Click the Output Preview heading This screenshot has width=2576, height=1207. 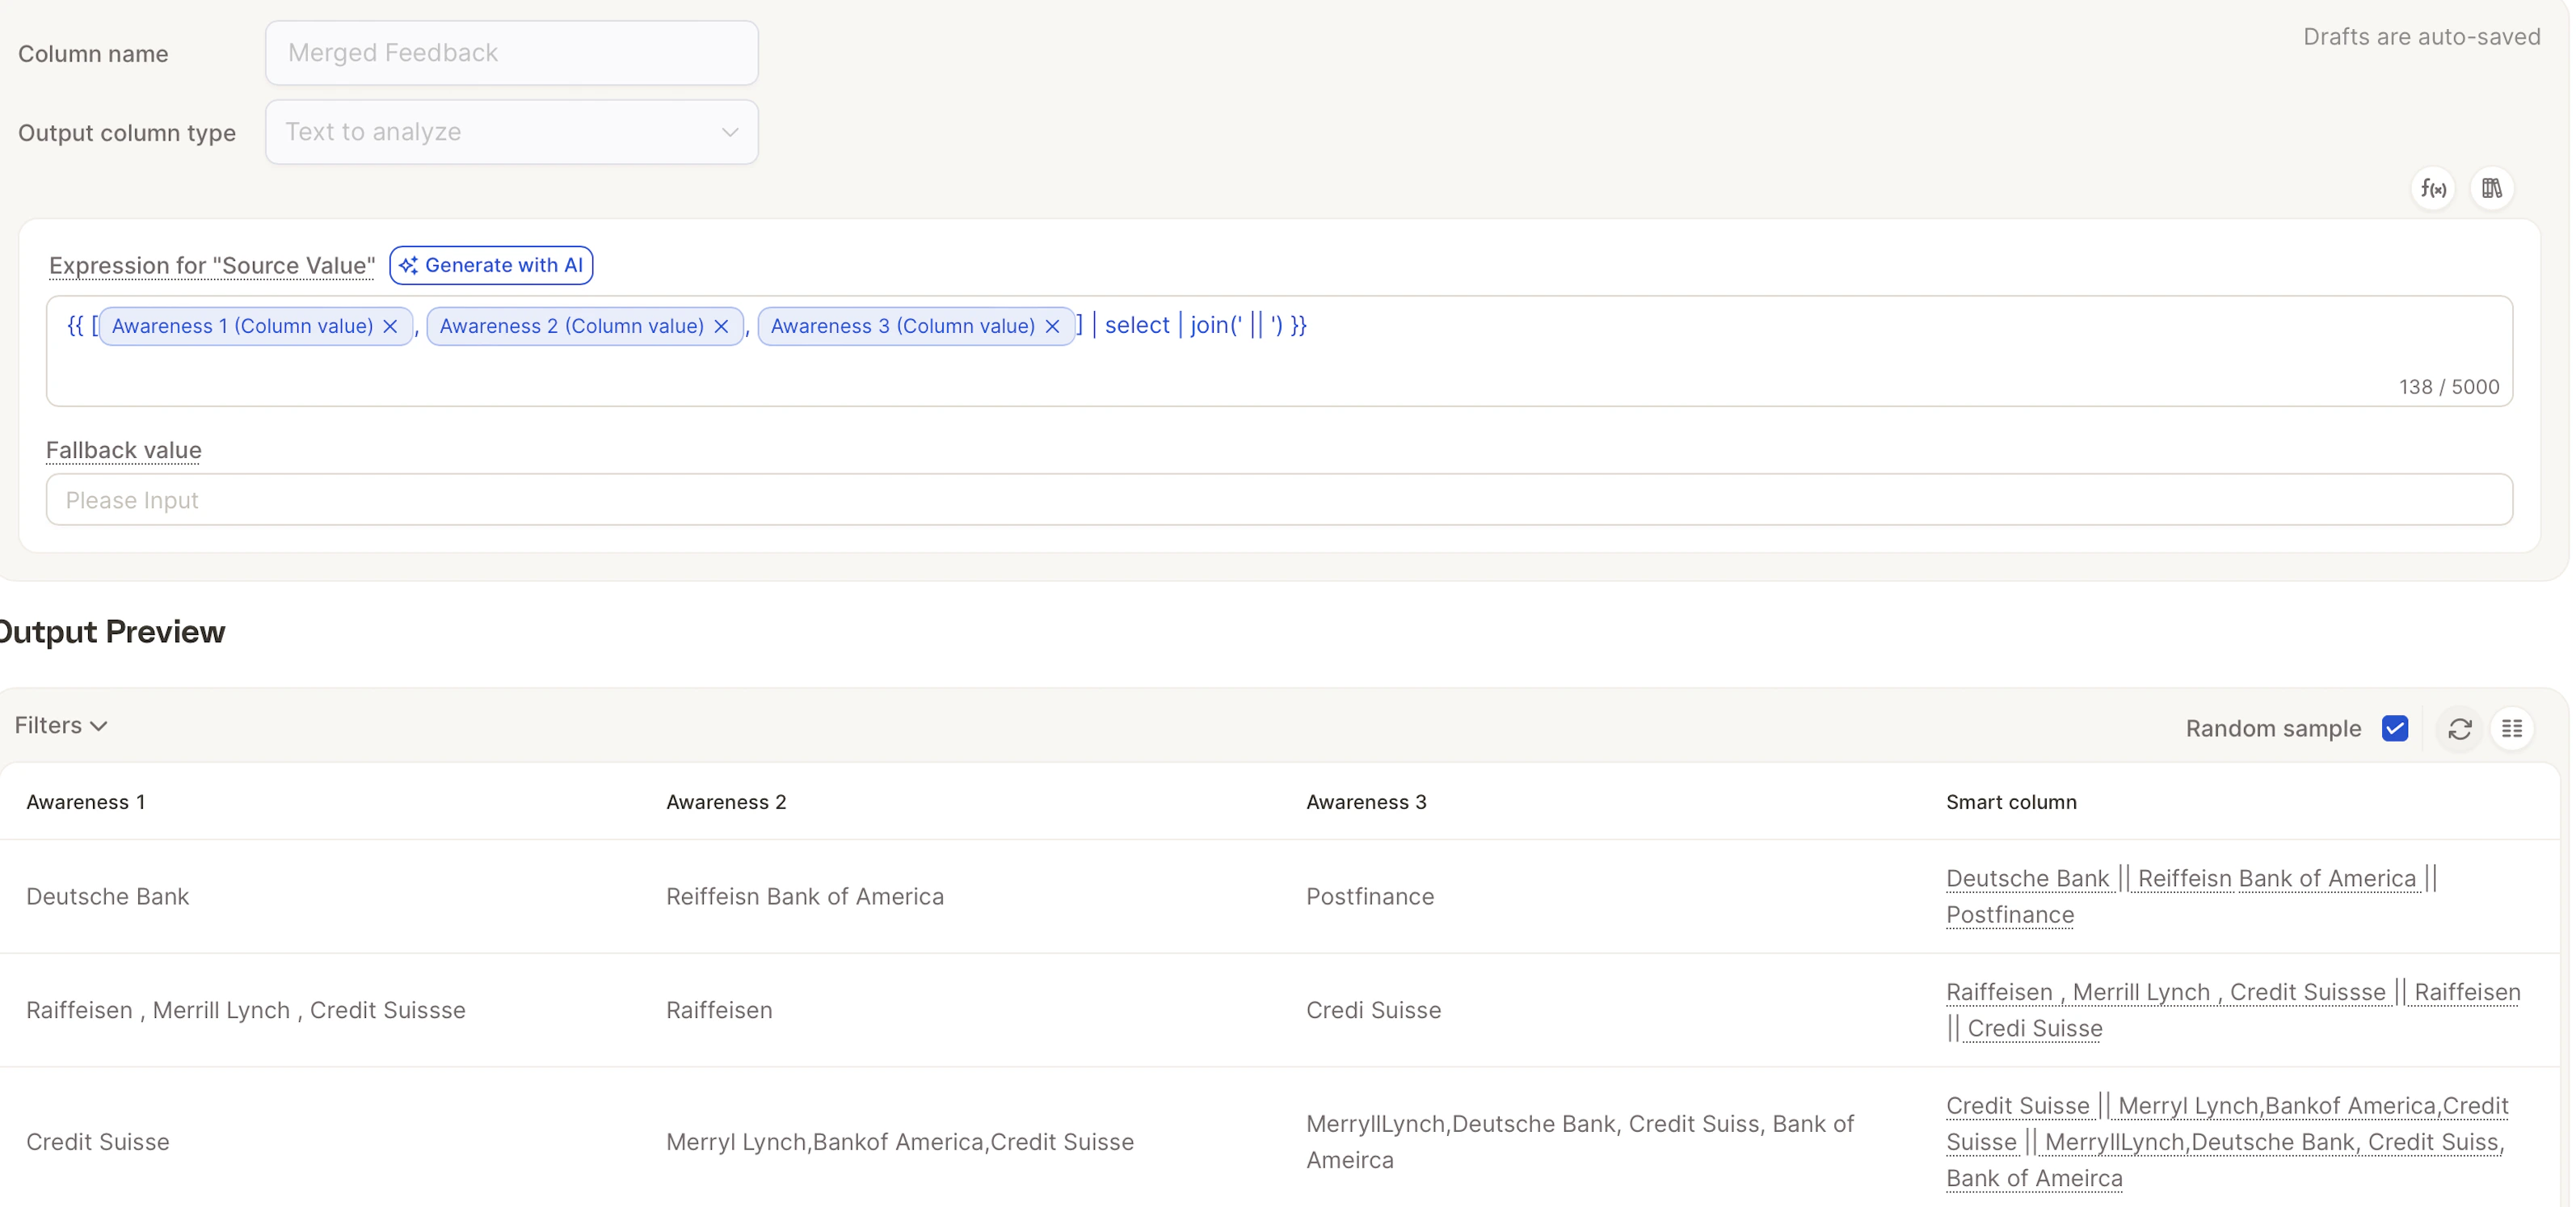(x=112, y=632)
